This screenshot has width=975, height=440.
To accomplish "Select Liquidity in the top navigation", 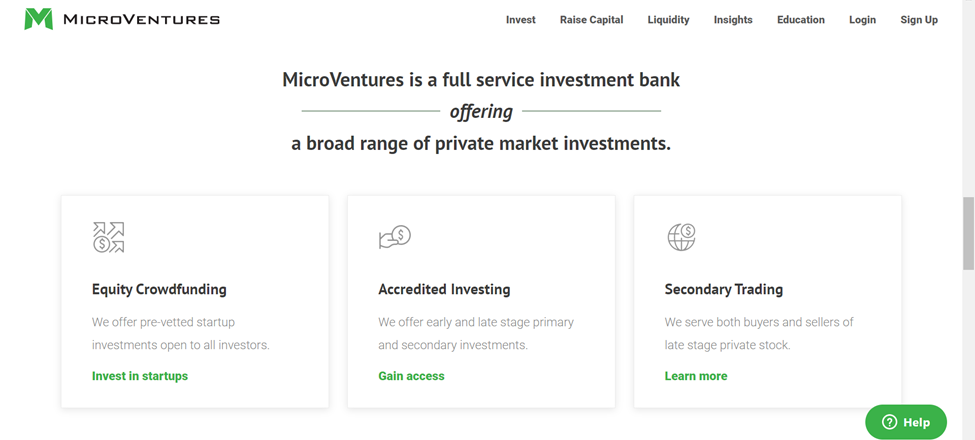I will click(x=668, y=20).
